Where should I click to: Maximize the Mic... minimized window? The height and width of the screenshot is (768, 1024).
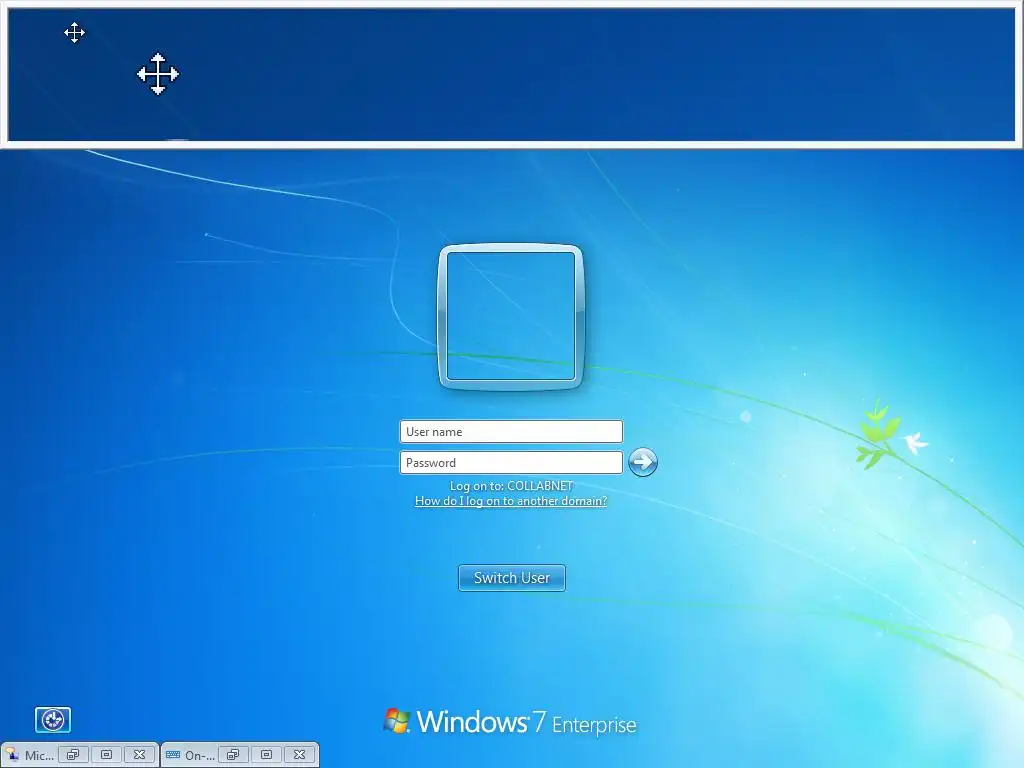pos(106,755)
